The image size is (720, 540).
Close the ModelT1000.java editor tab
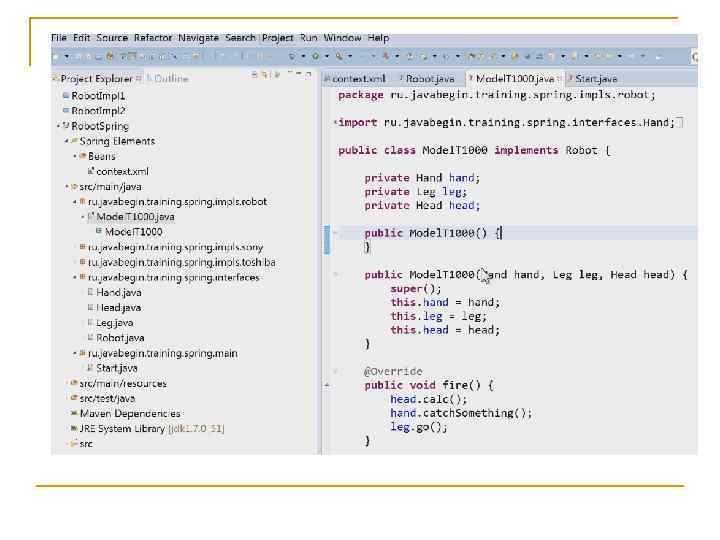tap(559, 79)
